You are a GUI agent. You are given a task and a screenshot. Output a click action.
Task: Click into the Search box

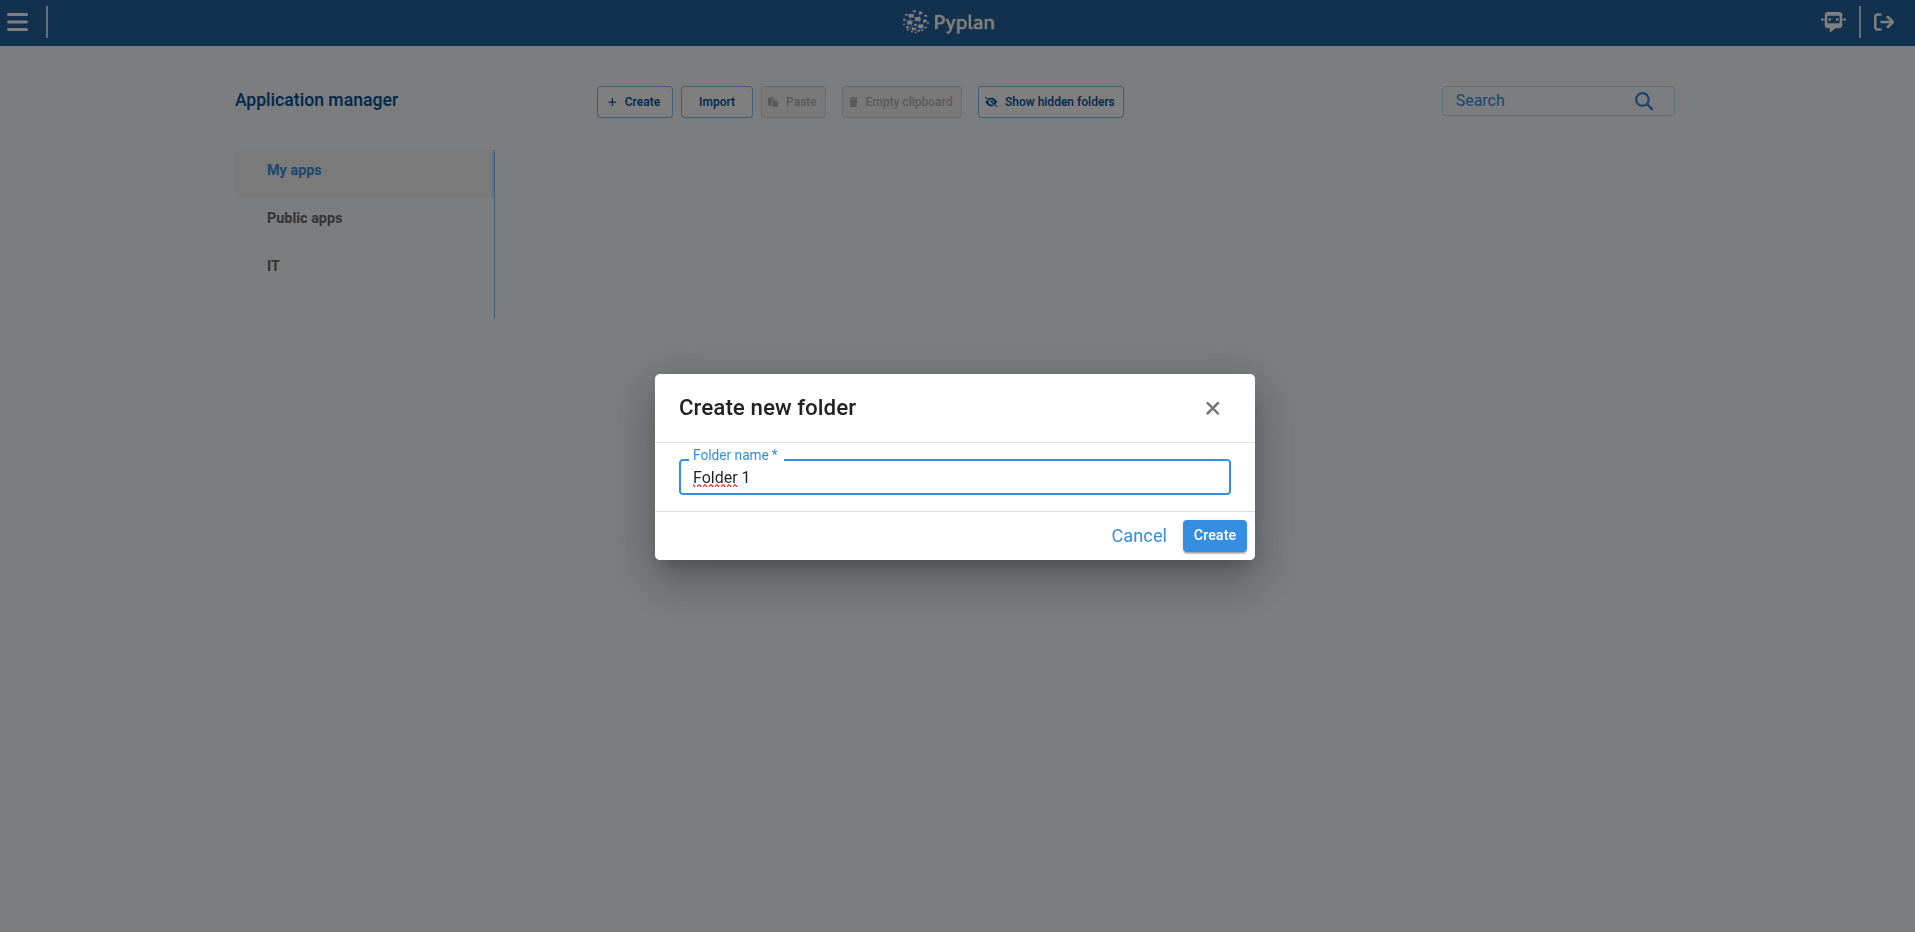point(1535,101)
